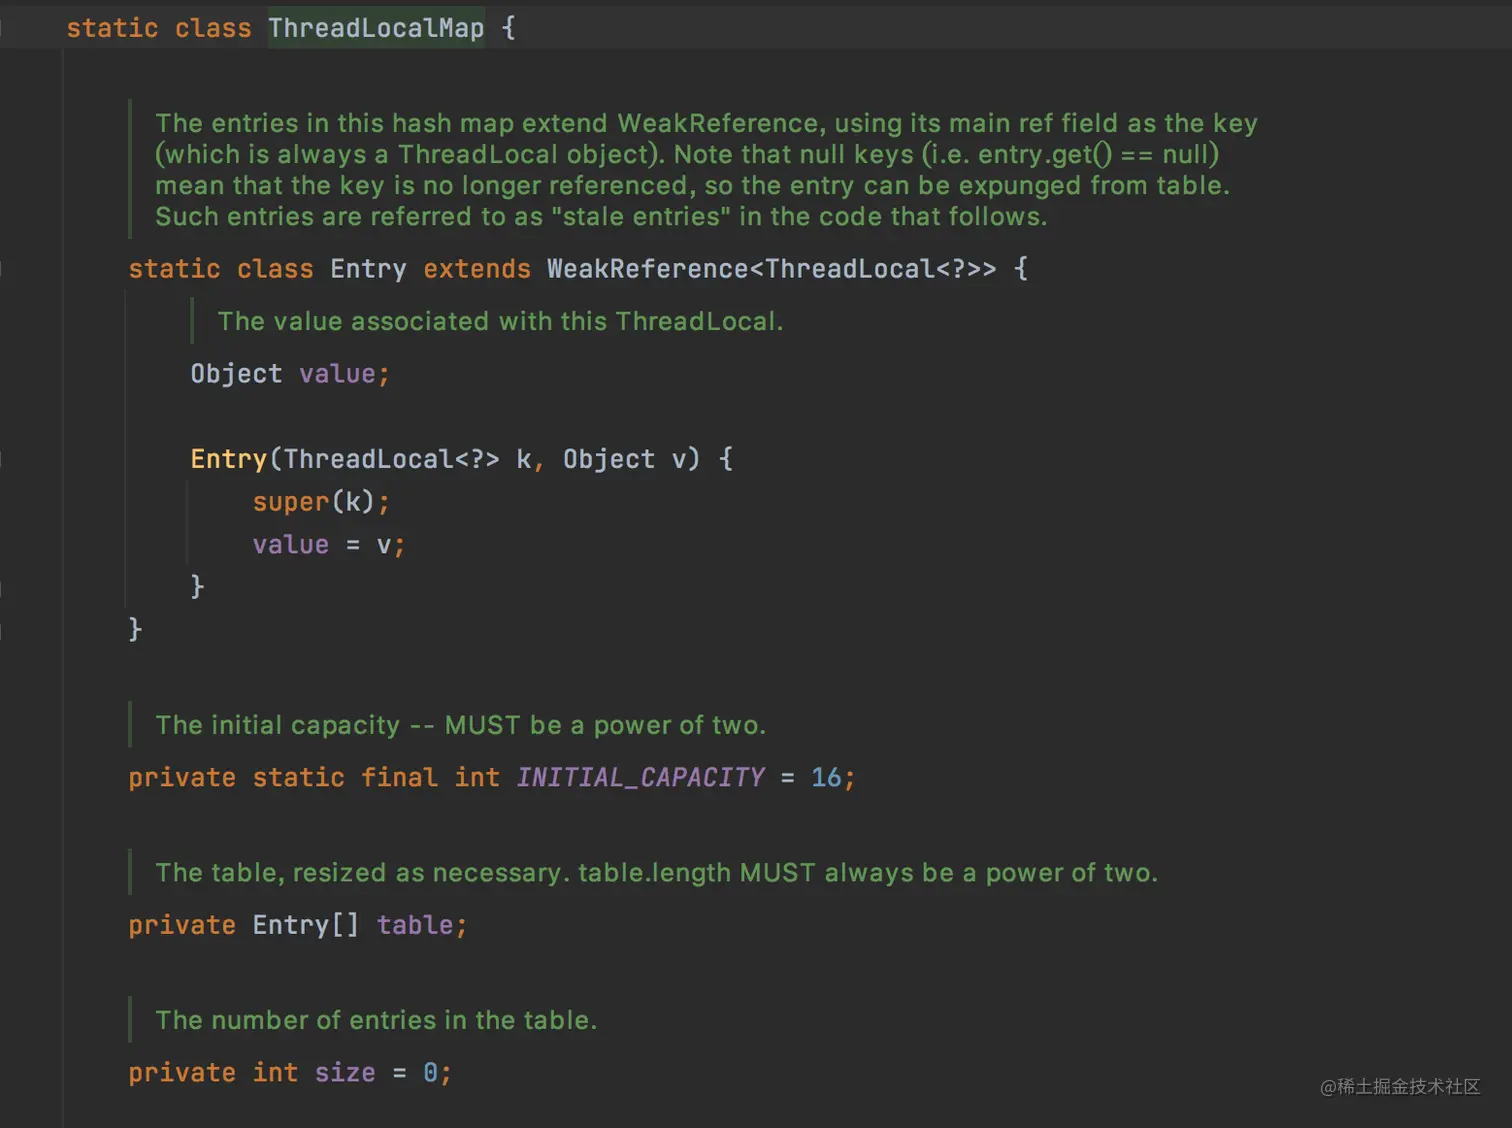Image resolution: width=1512 pixels, height=1128 pixels.
Task: Click comment line starting 'Such entries are referred to'
Action: point(601,216)
